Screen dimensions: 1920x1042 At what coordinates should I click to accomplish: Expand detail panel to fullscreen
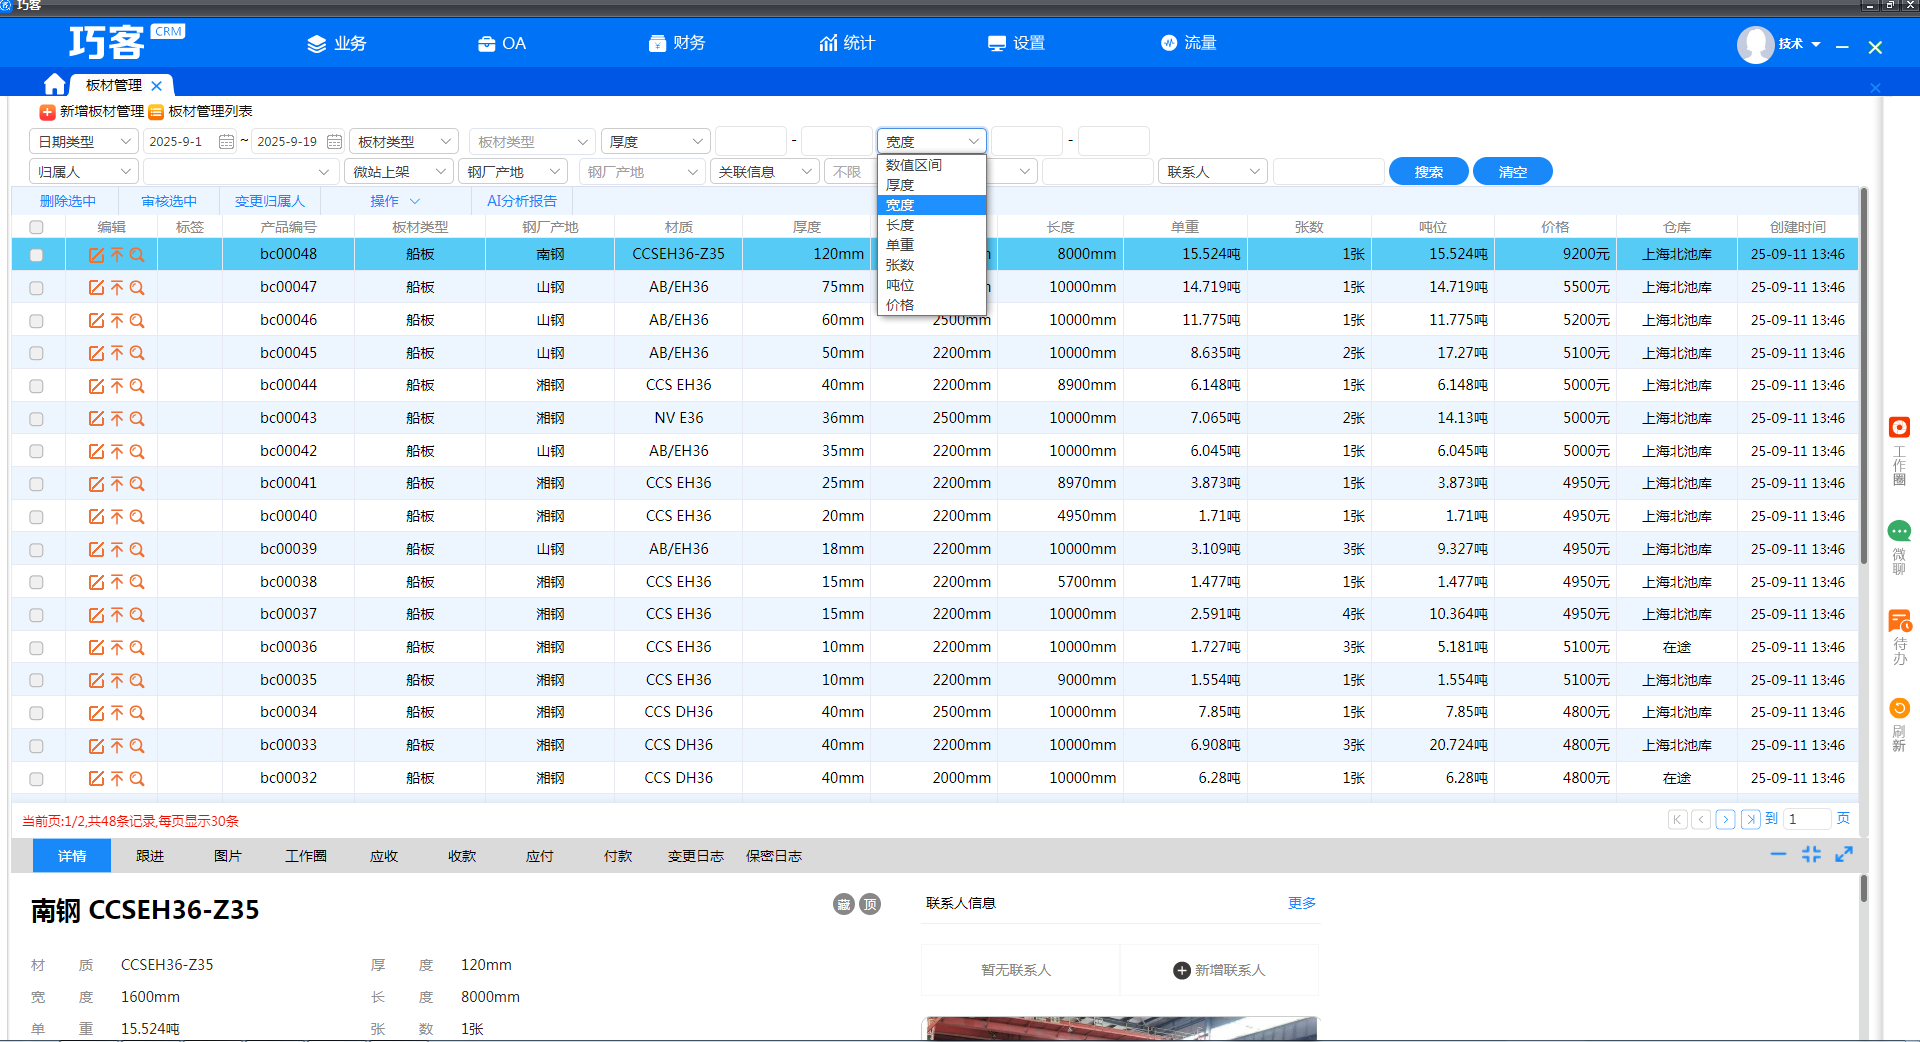point(1844,854)
